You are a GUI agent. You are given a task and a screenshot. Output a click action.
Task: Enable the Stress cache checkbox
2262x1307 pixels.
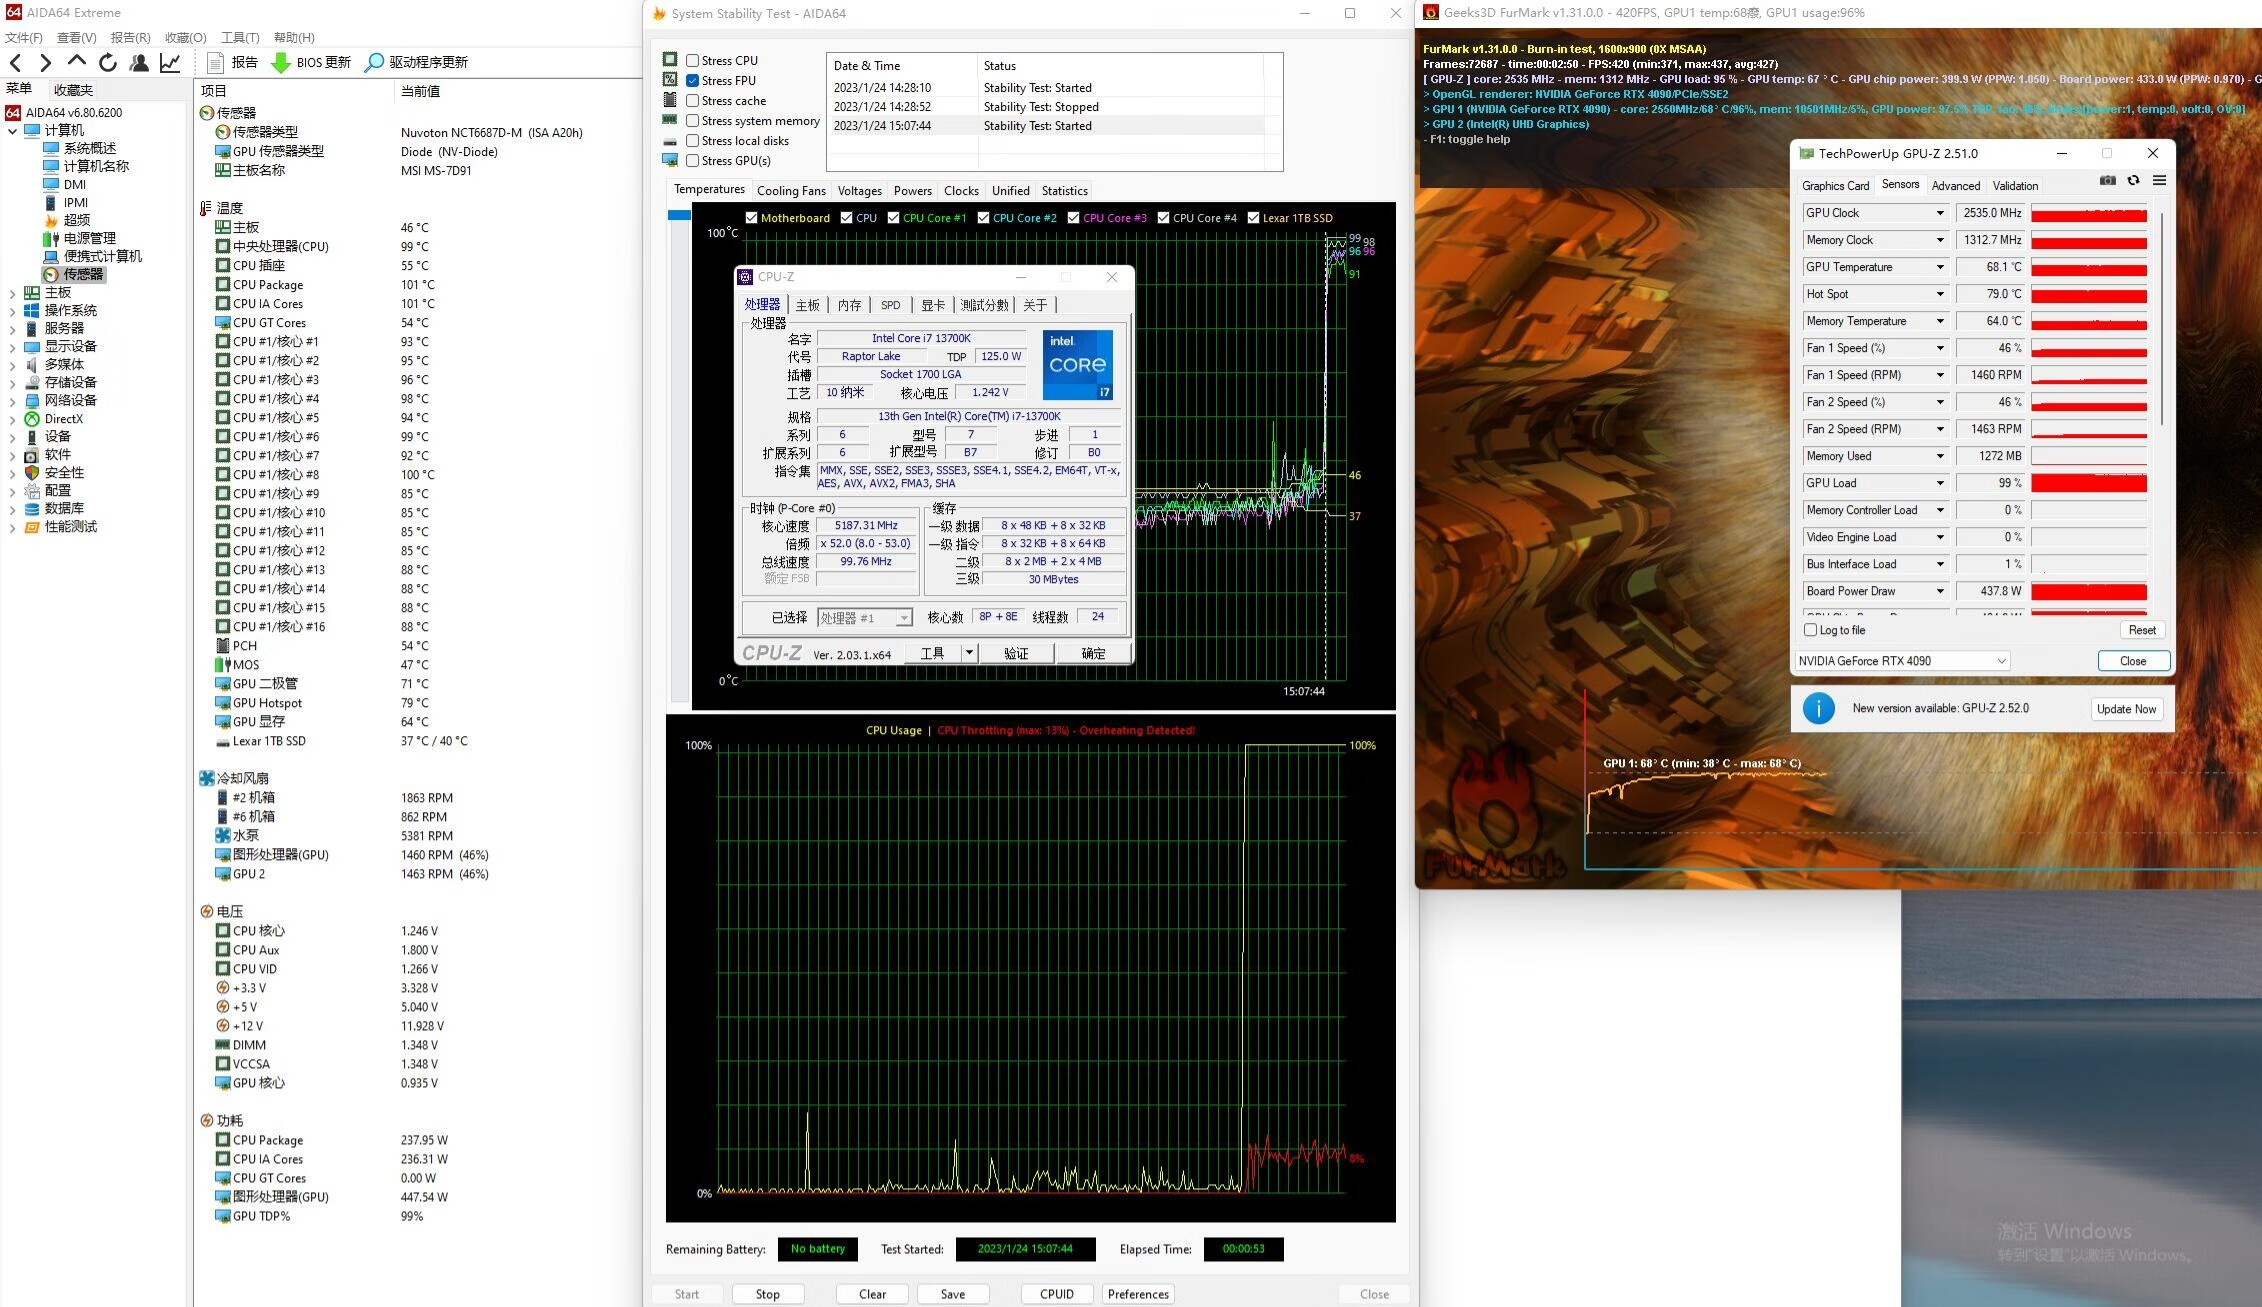(x=692, y=100)
